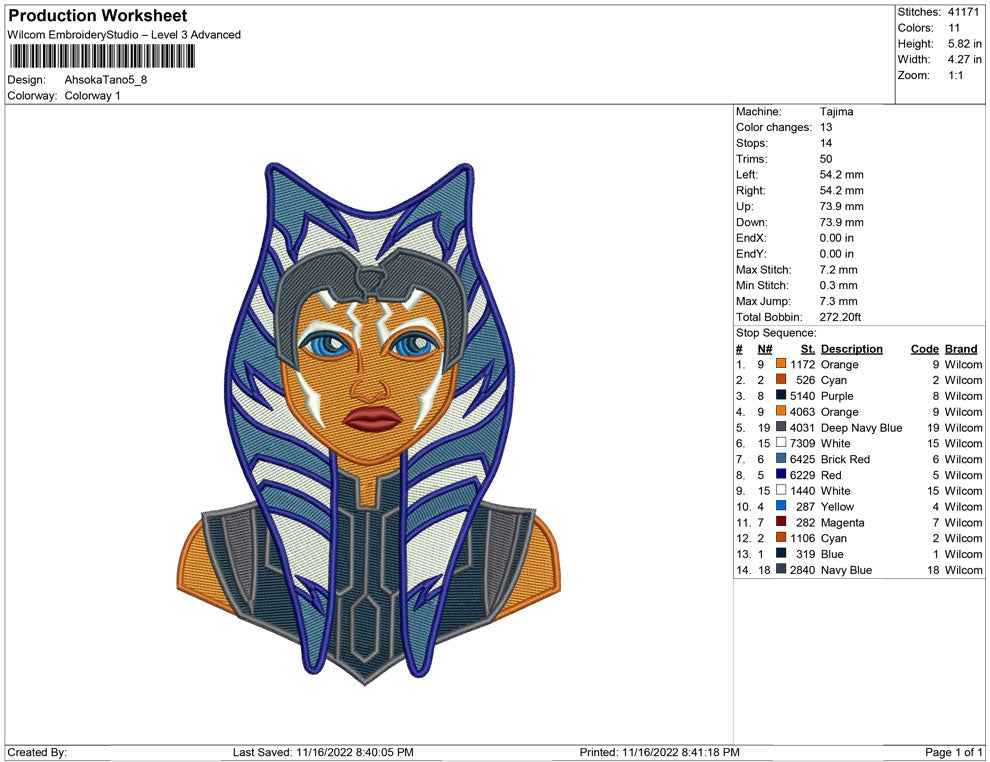The height and width of the screenshot is (762, 990).
Task: Click the Total Bobbin value 272.20ft
Action: (840, 317)
